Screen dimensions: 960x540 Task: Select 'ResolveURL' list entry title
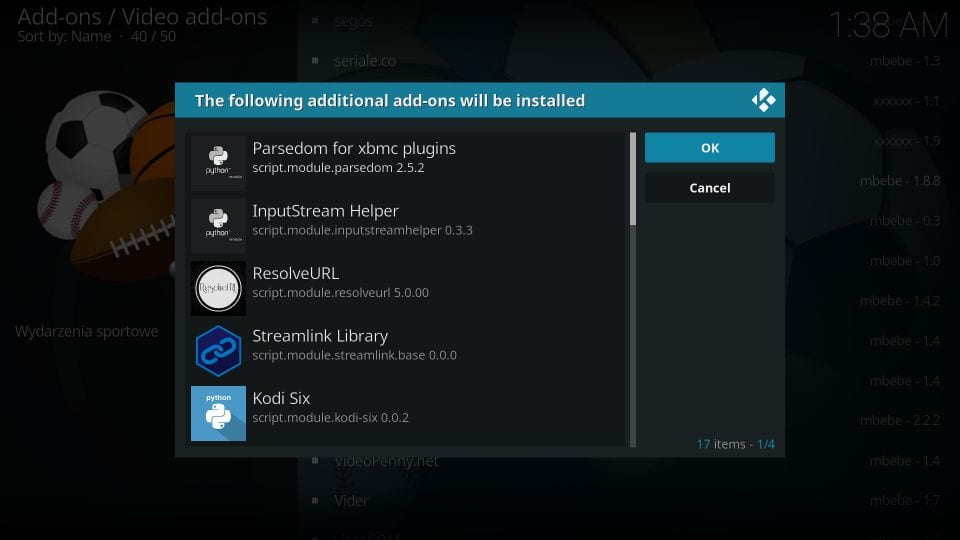click(x=296, y=273)
